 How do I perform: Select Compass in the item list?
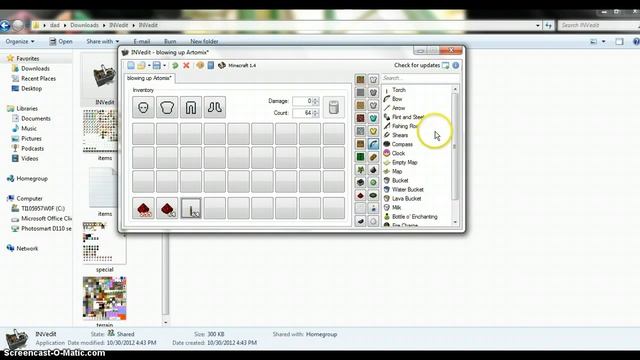click(402, 144)
